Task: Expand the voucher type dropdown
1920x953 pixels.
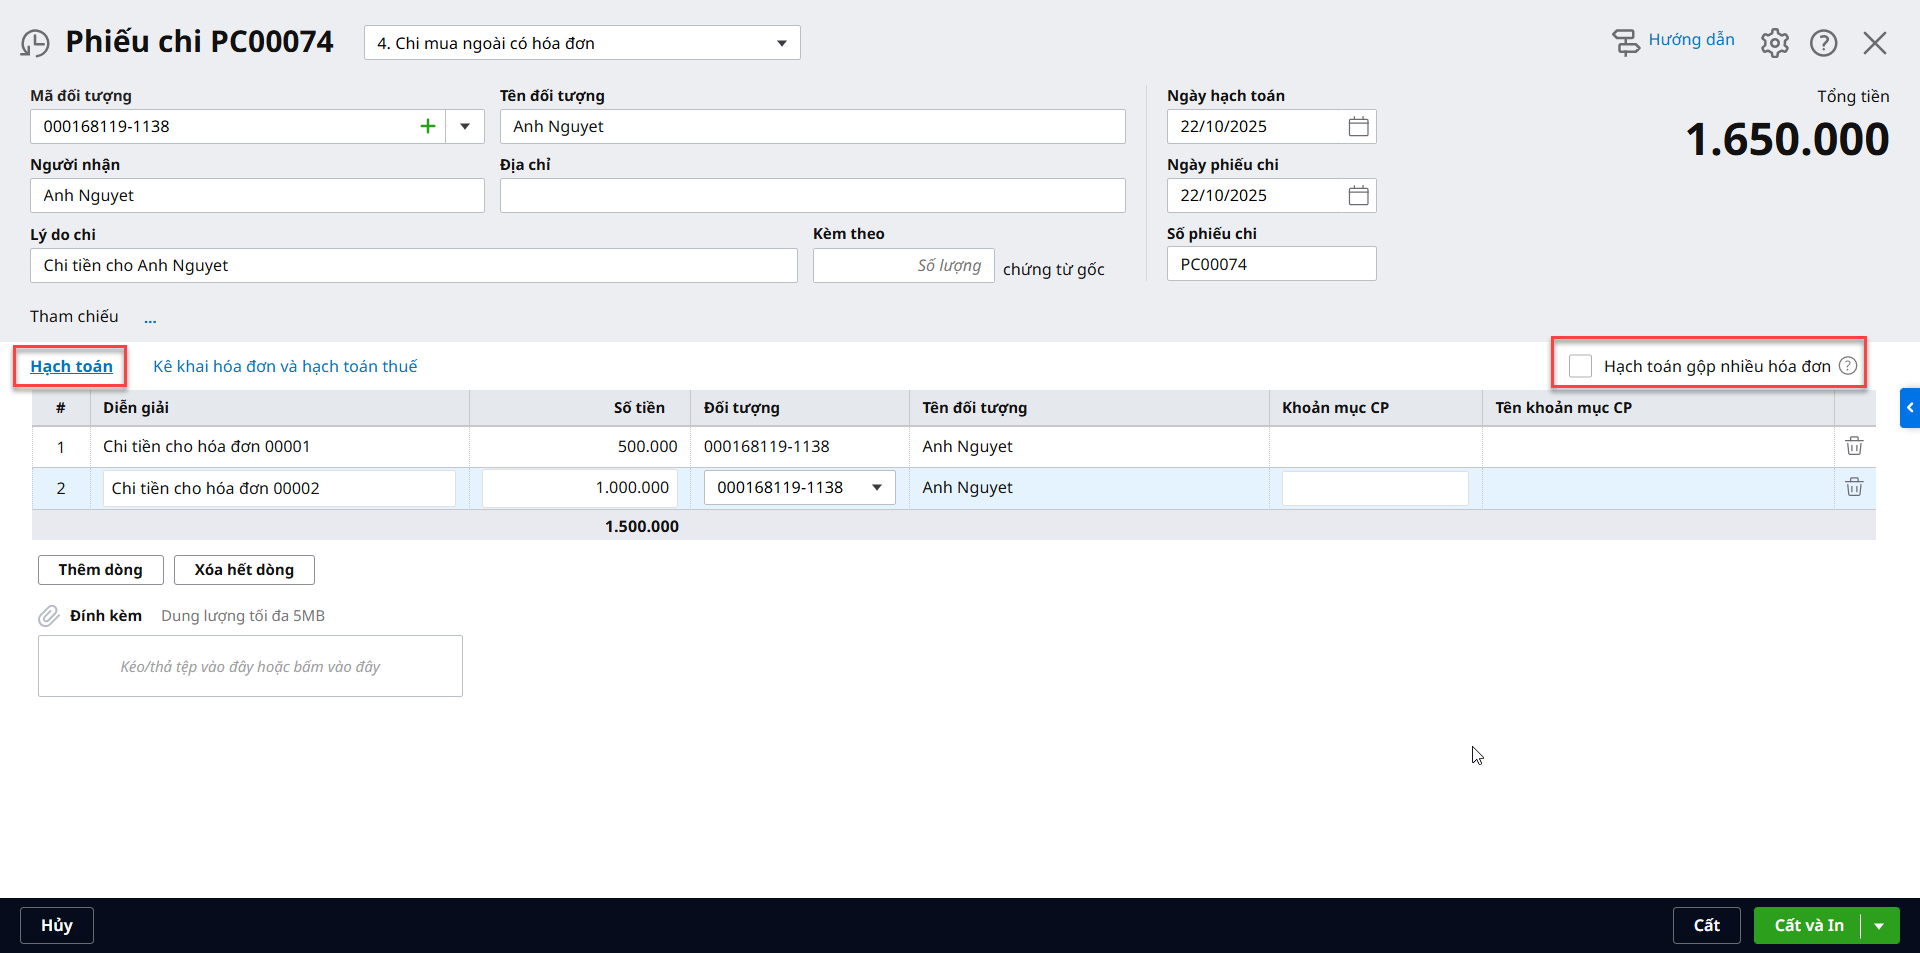Action: point(781,43)
